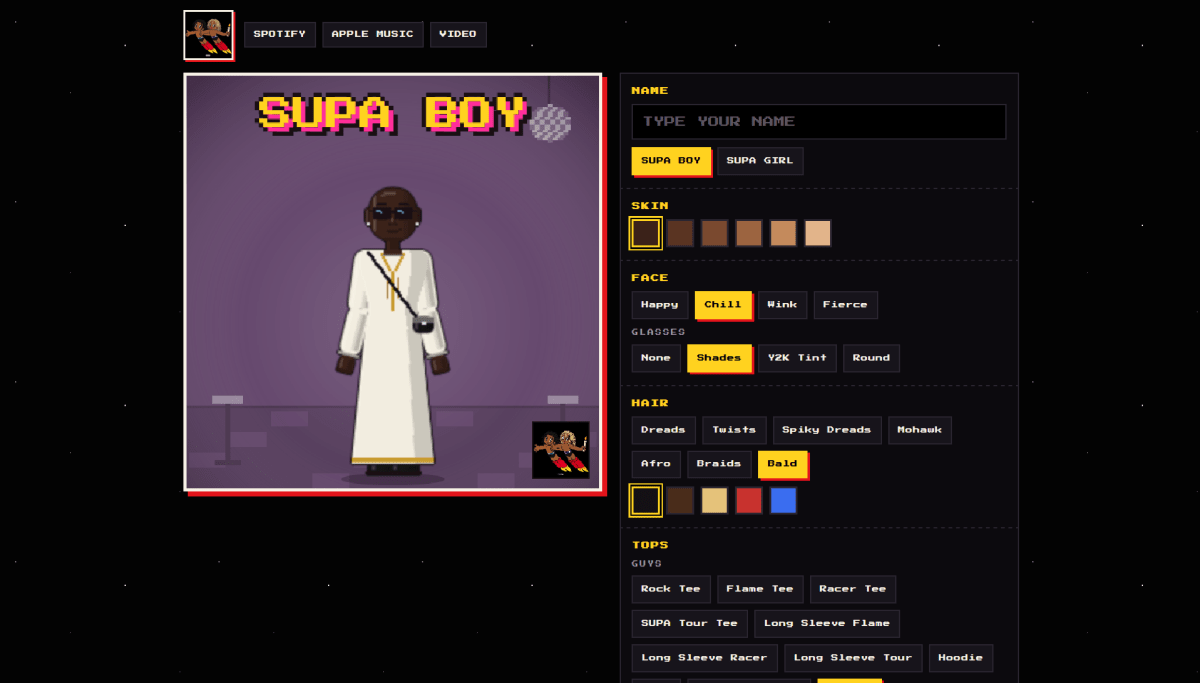Choose the SUPA Tour Tee top
Image resolution: width=1200 pixels, height=683 pixels.
[690, 624]
